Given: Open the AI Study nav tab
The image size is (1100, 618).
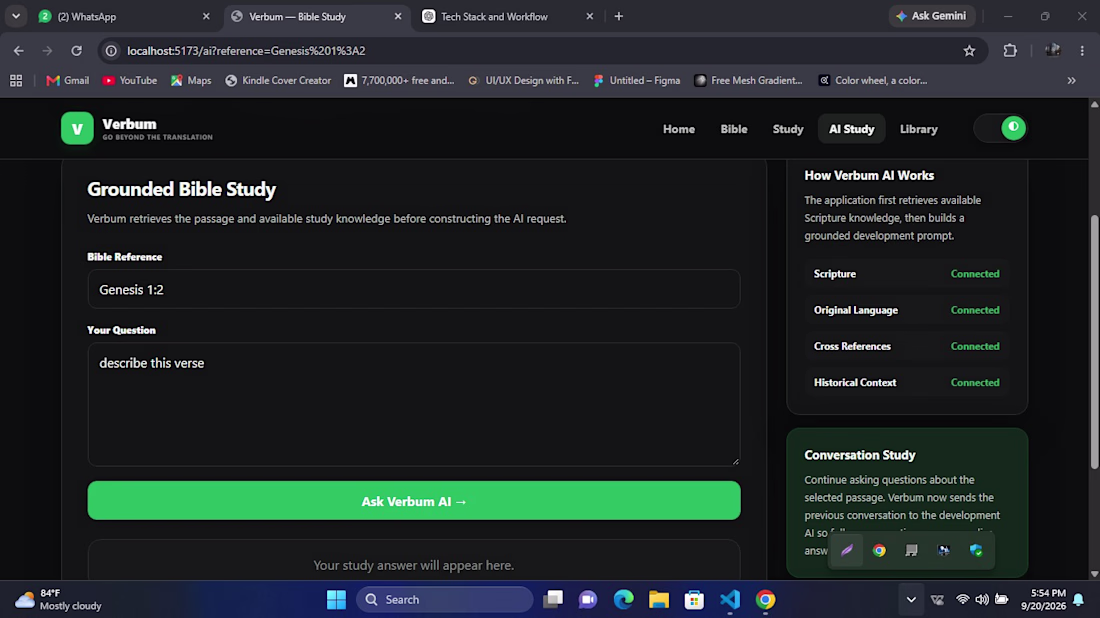Looking at the screenshot, I should coord(852,129).
